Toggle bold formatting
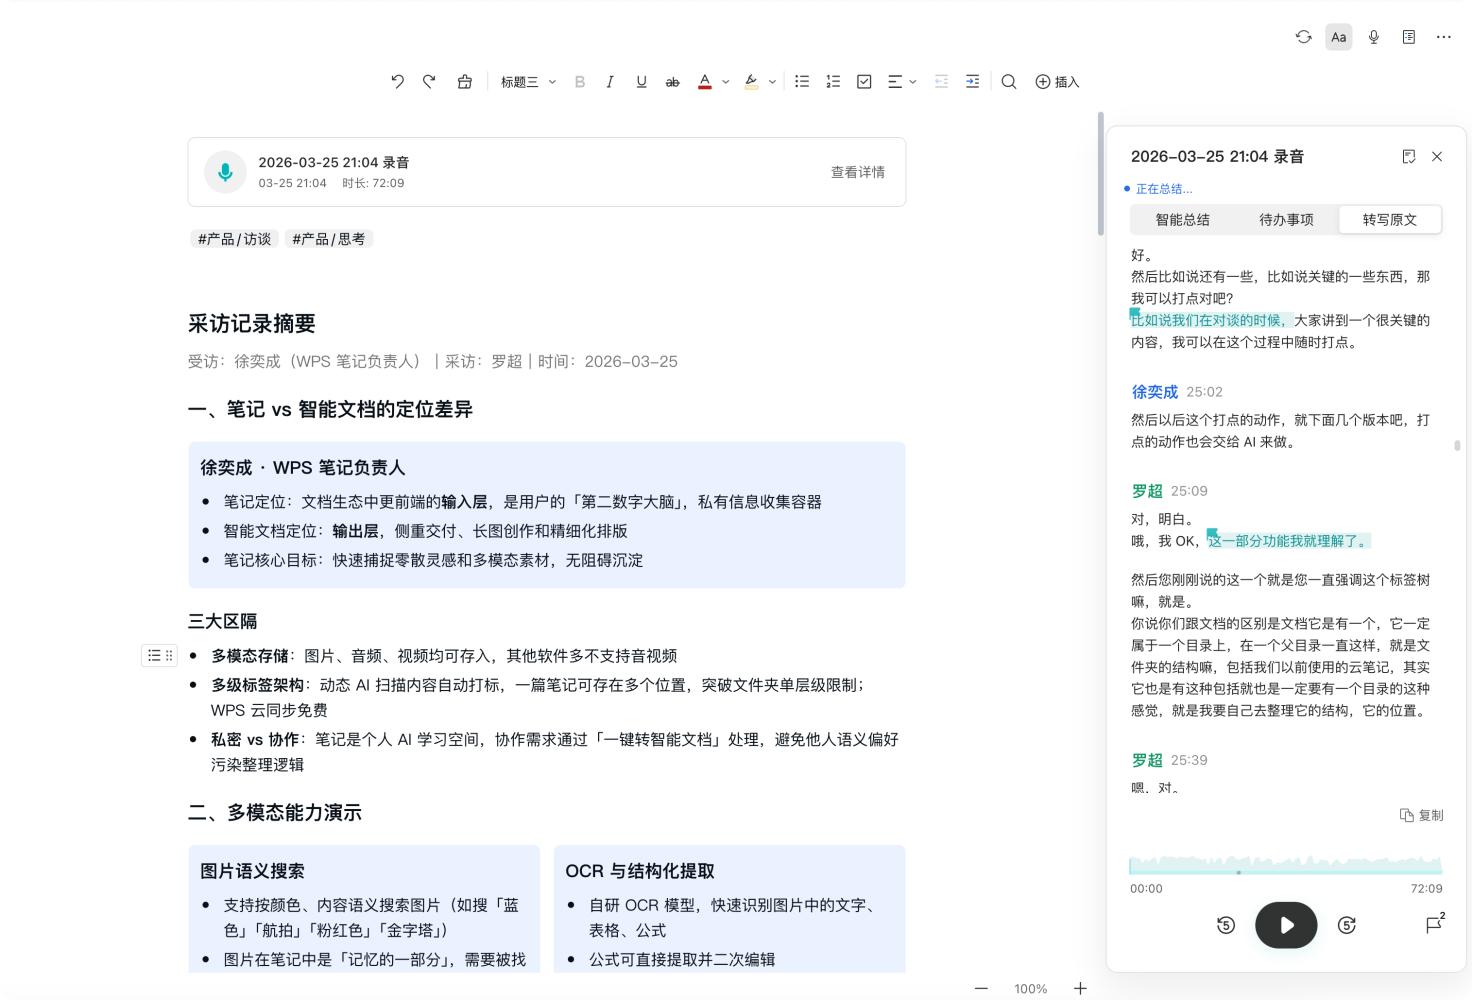Screen dimensions: 1472x1000 (x=579, y=81)
